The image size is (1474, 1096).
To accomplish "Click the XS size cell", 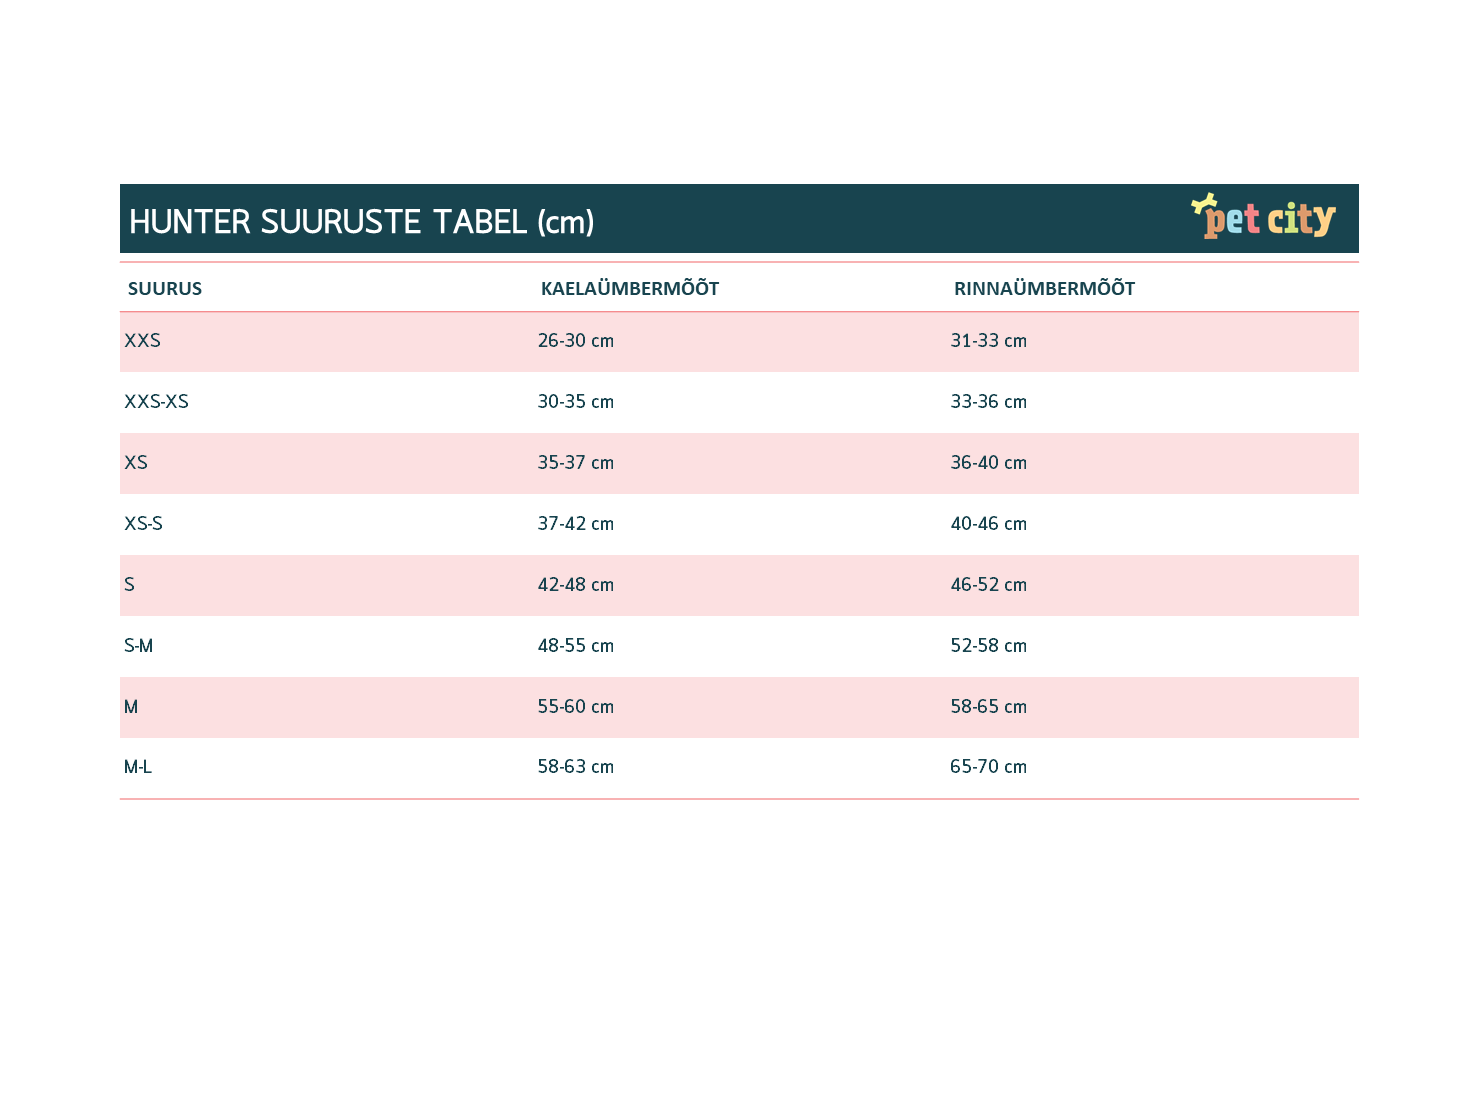I will pos(136,463).
